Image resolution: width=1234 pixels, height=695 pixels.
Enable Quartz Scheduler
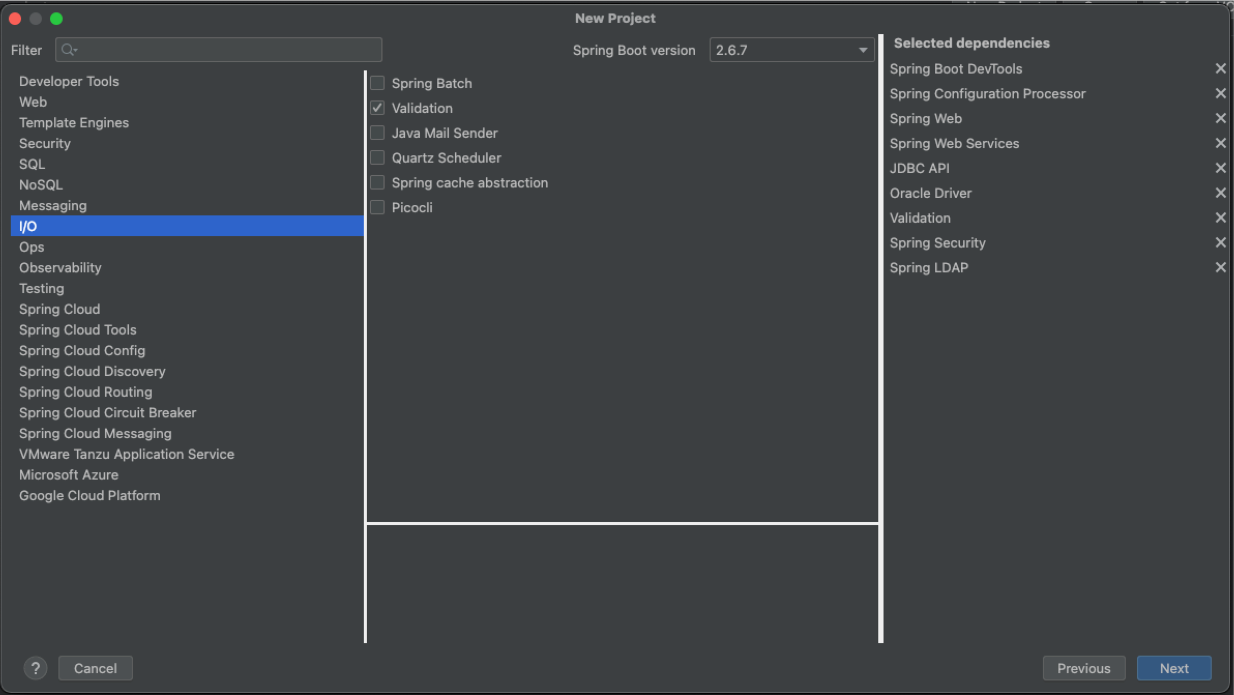coord(377,157)
